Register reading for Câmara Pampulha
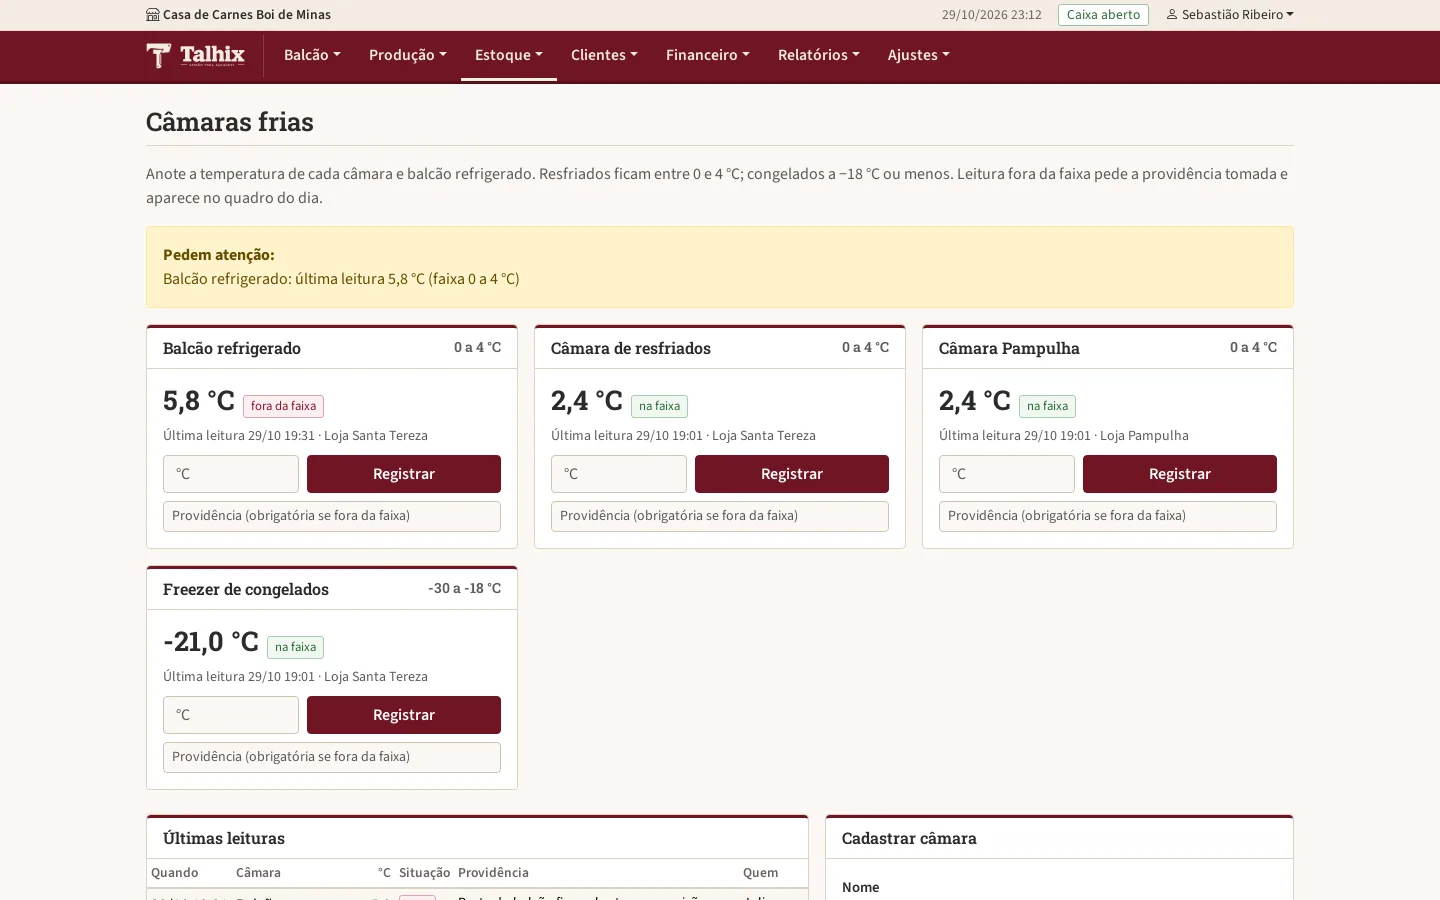 [x=1180, y=474]
